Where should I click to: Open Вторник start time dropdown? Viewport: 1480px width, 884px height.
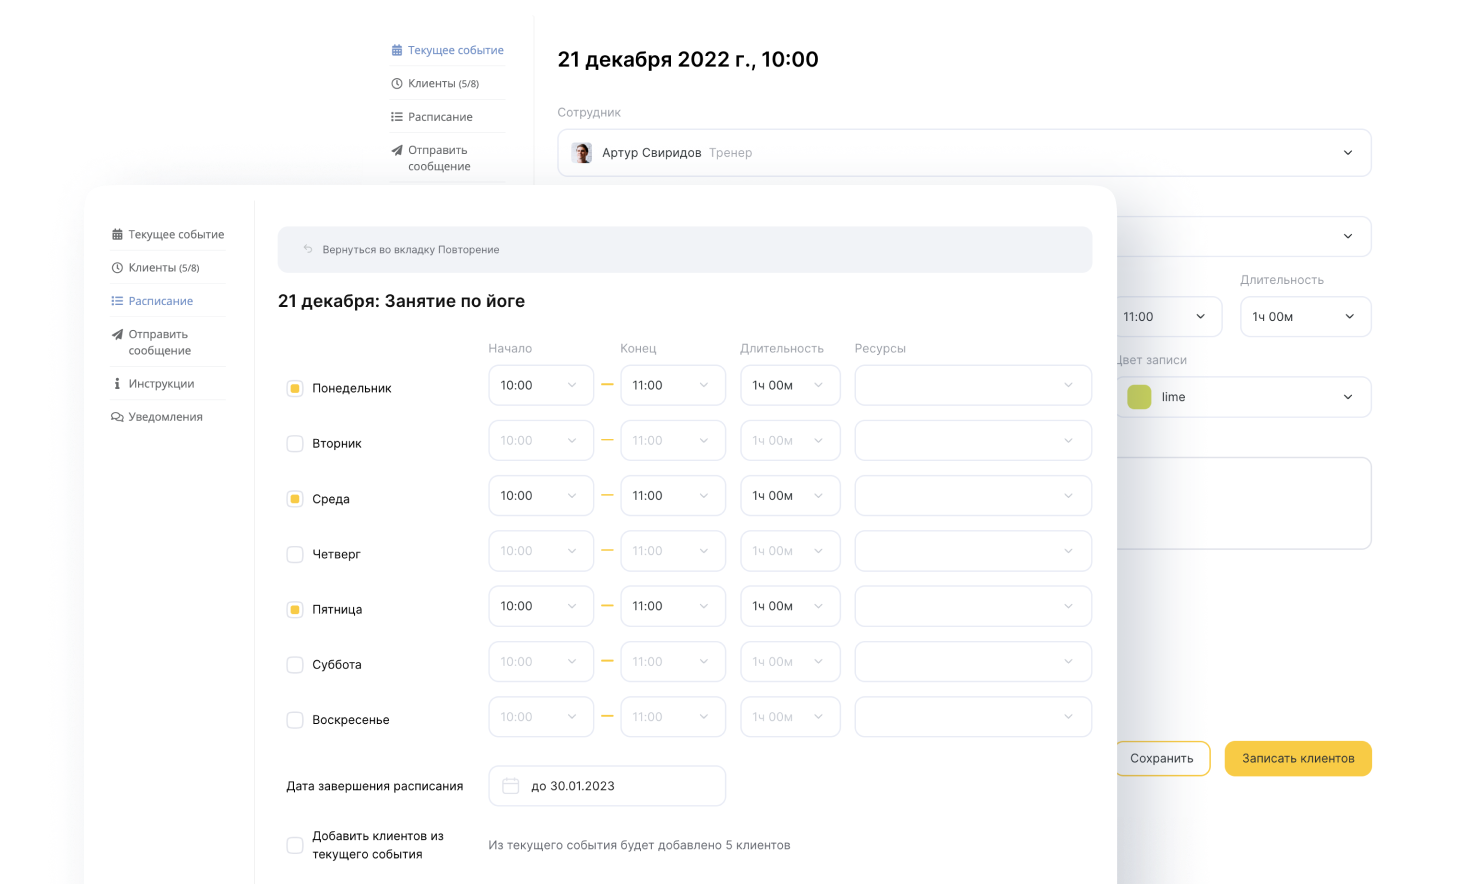coord(541,441)
